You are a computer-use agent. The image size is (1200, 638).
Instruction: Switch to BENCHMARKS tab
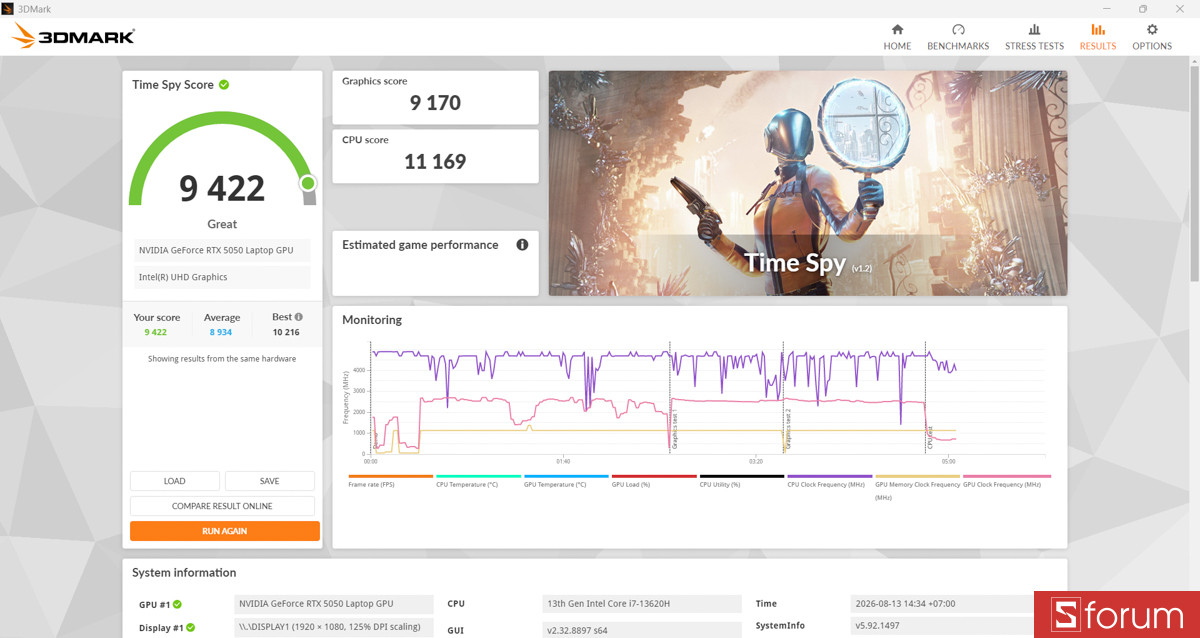point(958,37)
